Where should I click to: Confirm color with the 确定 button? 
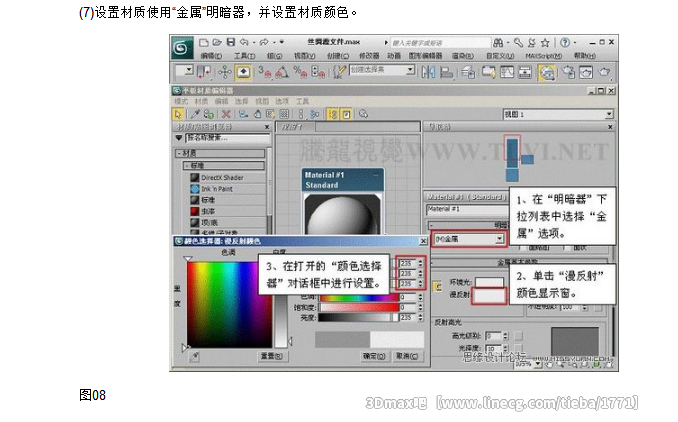(373, 356)
